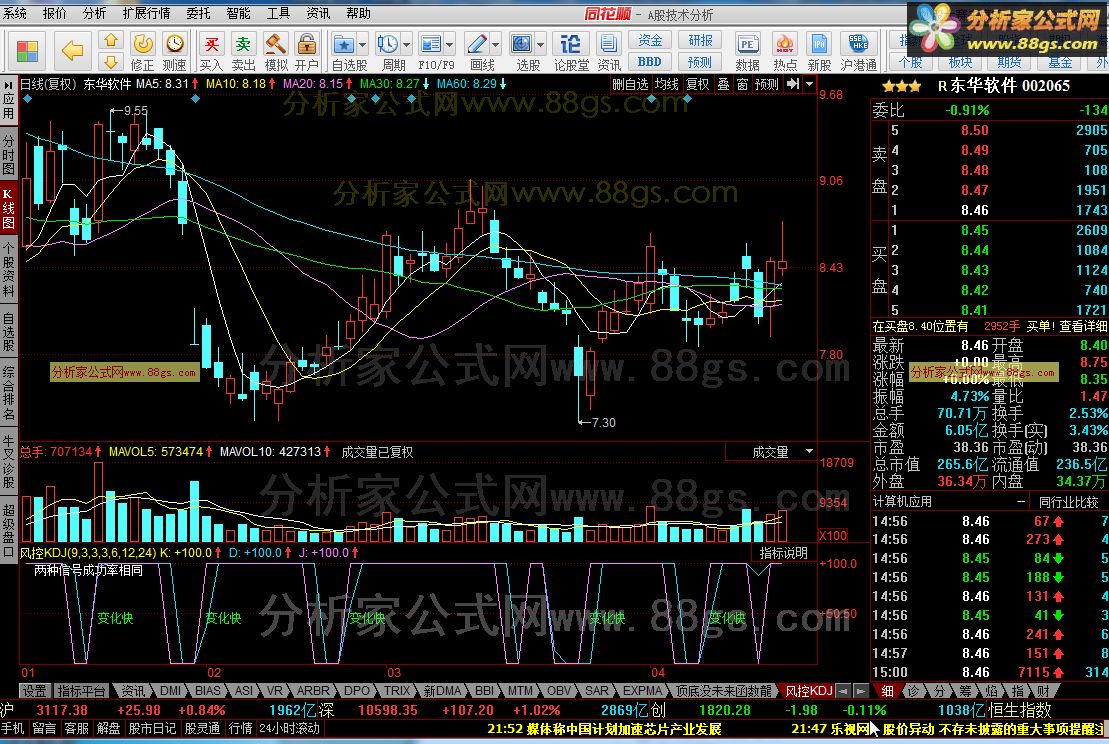Image resolution: width=1109 pixels, height=744 pixels.
Task: Select the OBV indicator tab
Action: [559, 691]
